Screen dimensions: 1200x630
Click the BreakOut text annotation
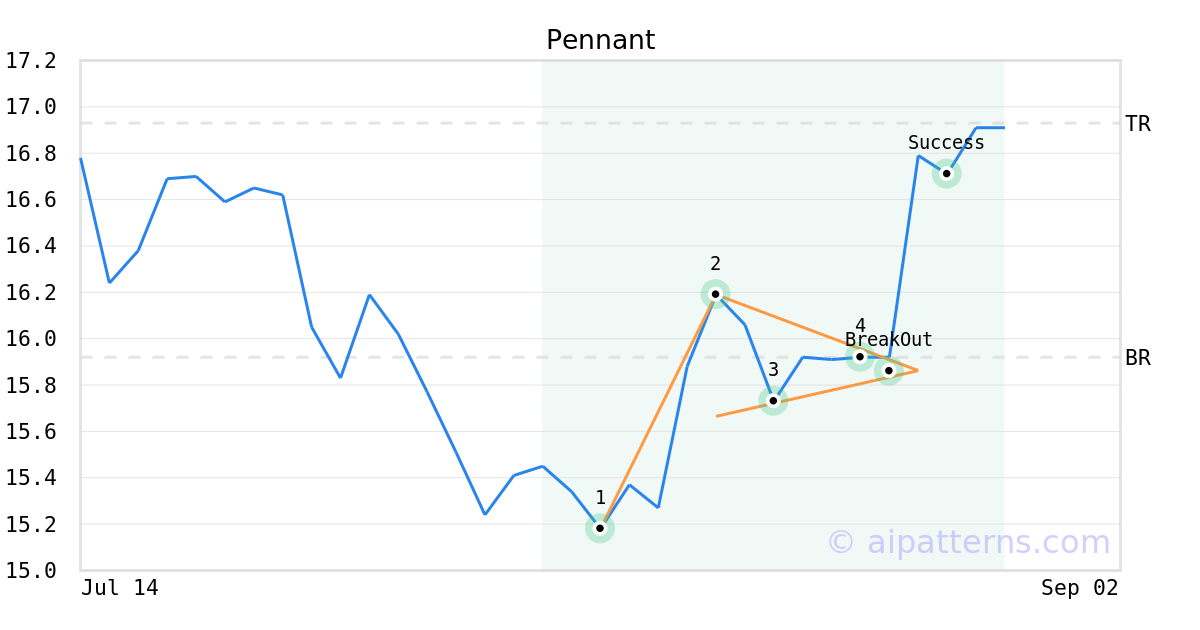(889, 340)
